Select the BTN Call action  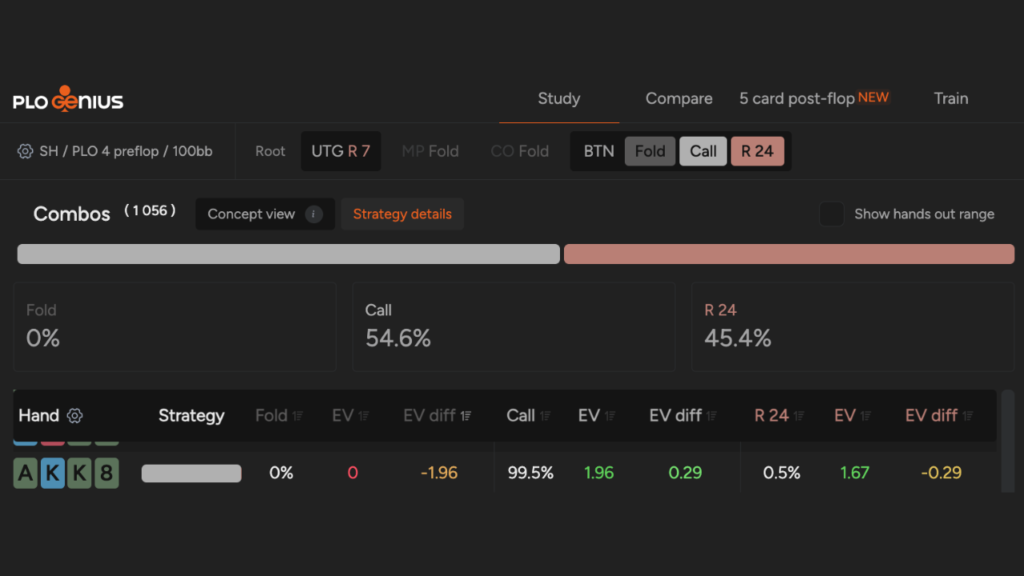[x=703, y=152]
